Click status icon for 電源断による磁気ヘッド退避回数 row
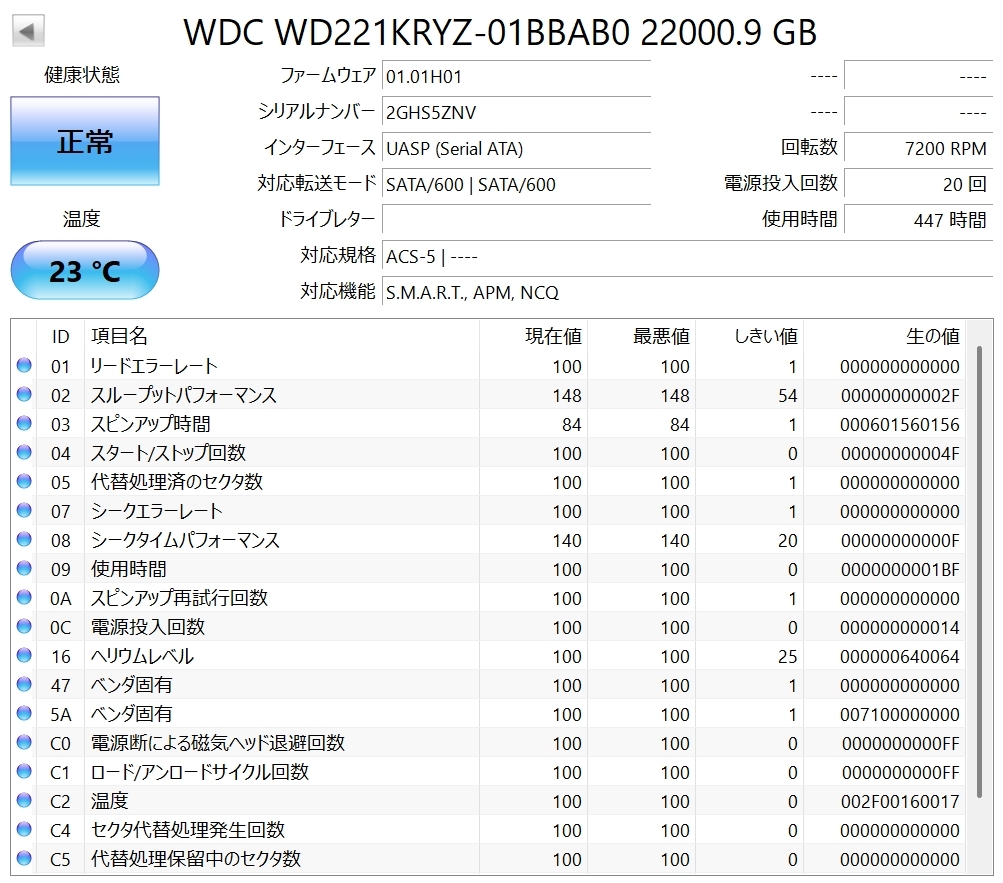The image size is (1003, 883). coord(24,742)
